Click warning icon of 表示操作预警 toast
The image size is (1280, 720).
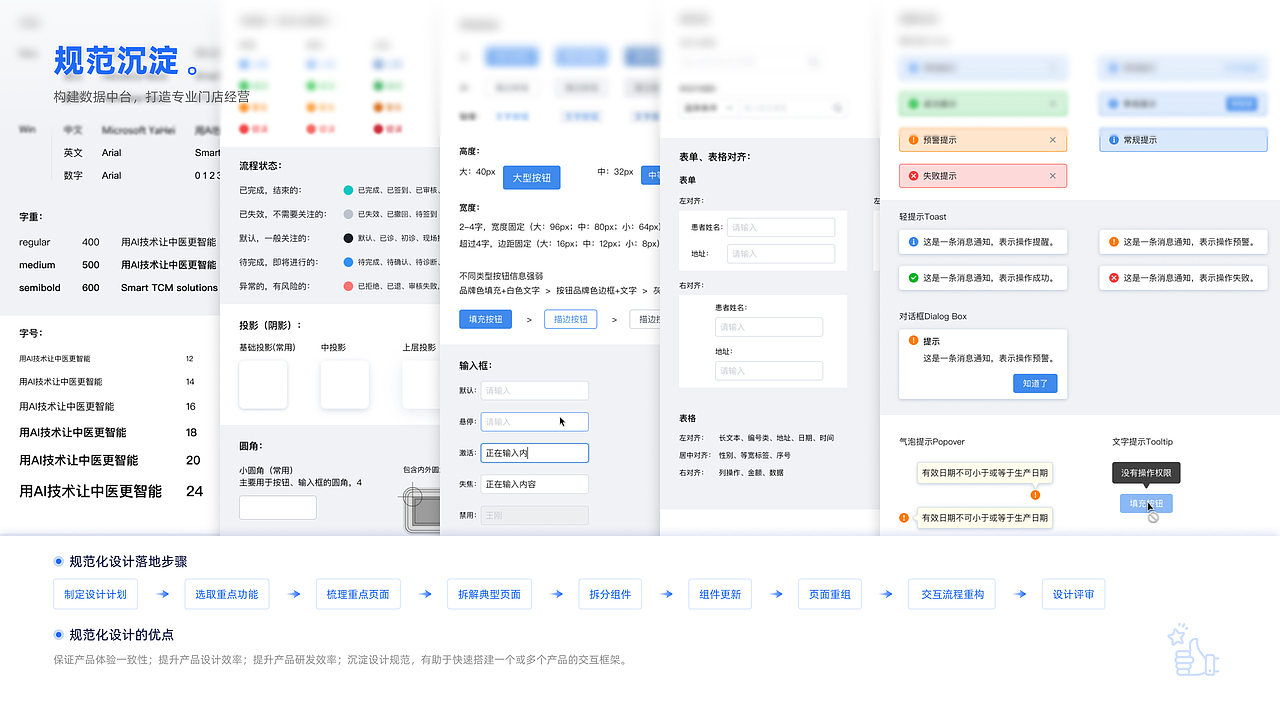click(x=1114, y=242)
